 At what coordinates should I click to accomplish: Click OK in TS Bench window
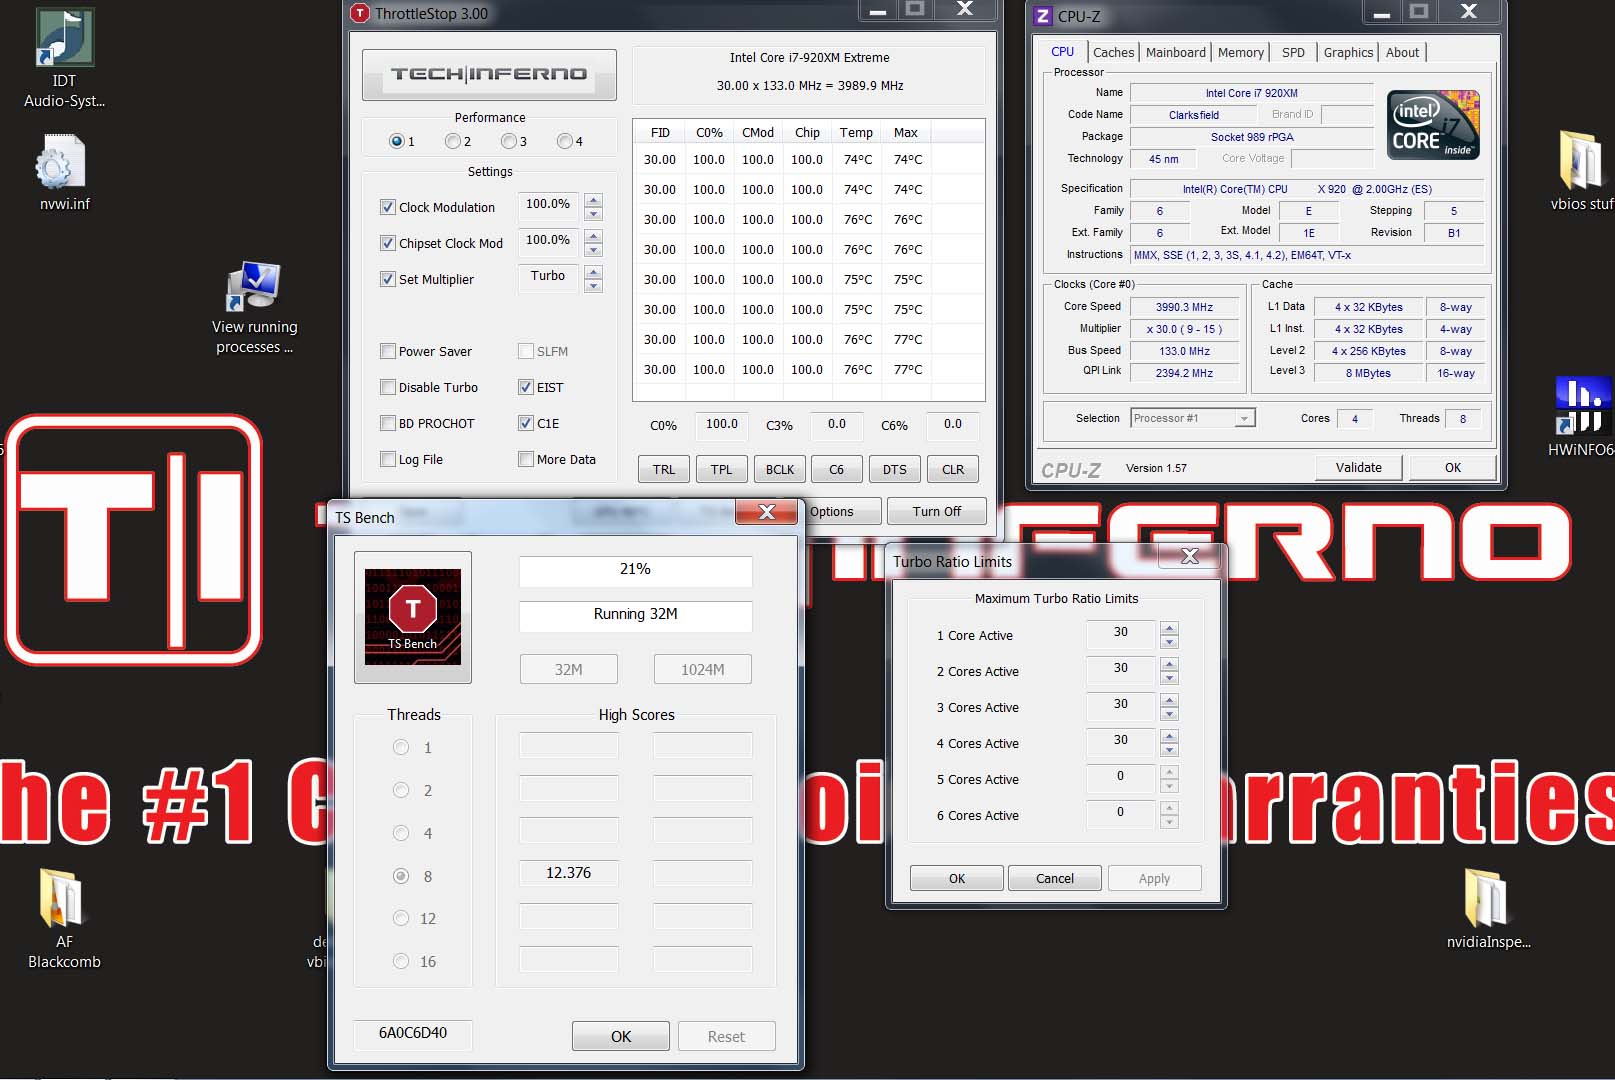point(621,1036)
